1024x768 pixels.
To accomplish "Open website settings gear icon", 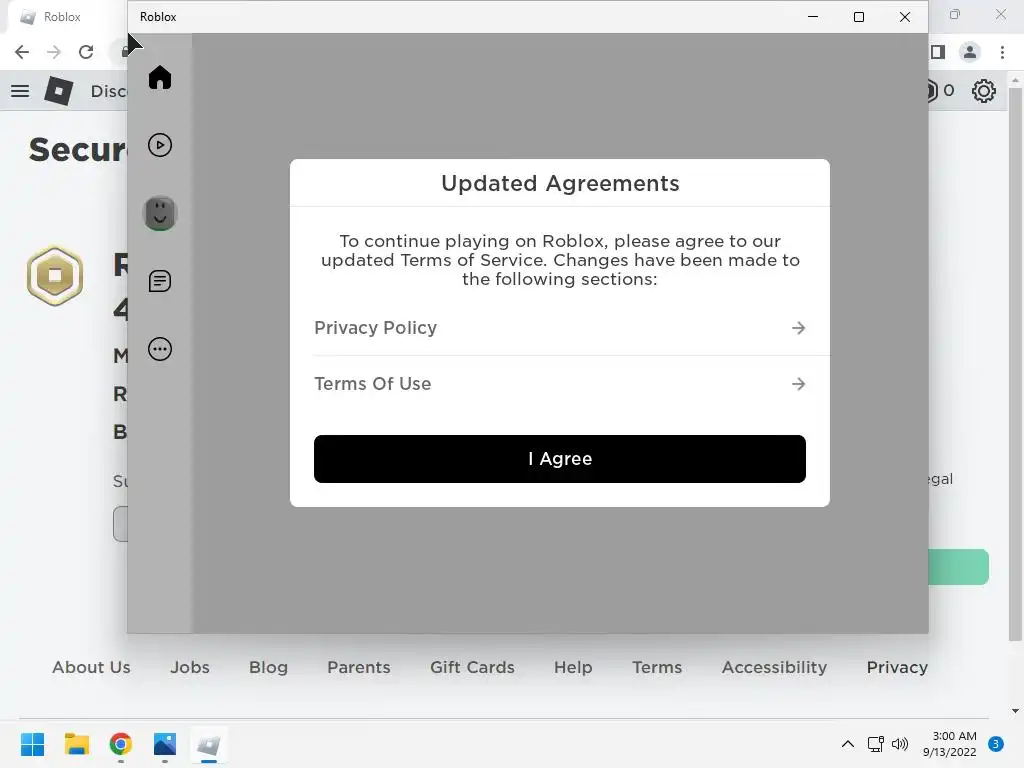I will pos(984,91).
